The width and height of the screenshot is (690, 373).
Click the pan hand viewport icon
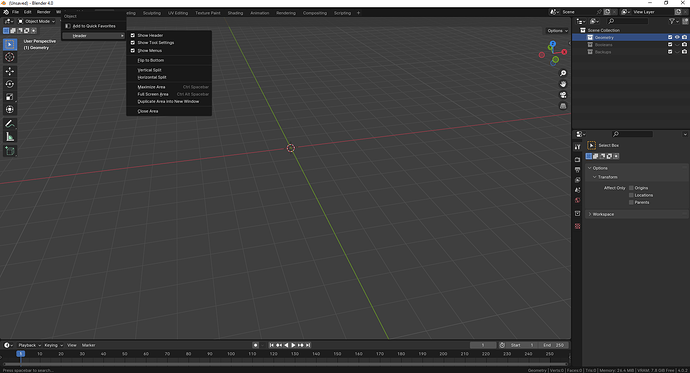click(563, 84)
